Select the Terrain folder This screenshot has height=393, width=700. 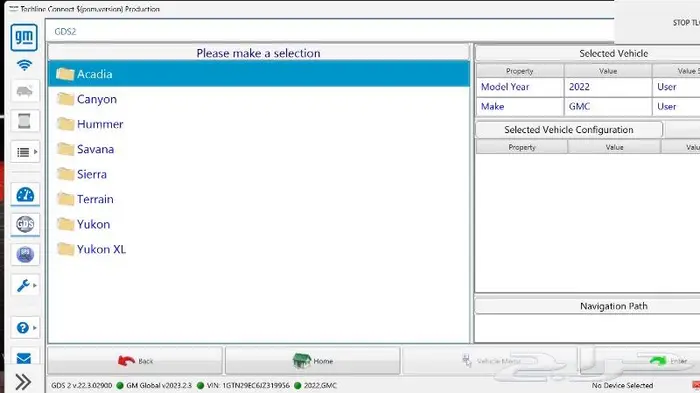click(x=259, y=199)
